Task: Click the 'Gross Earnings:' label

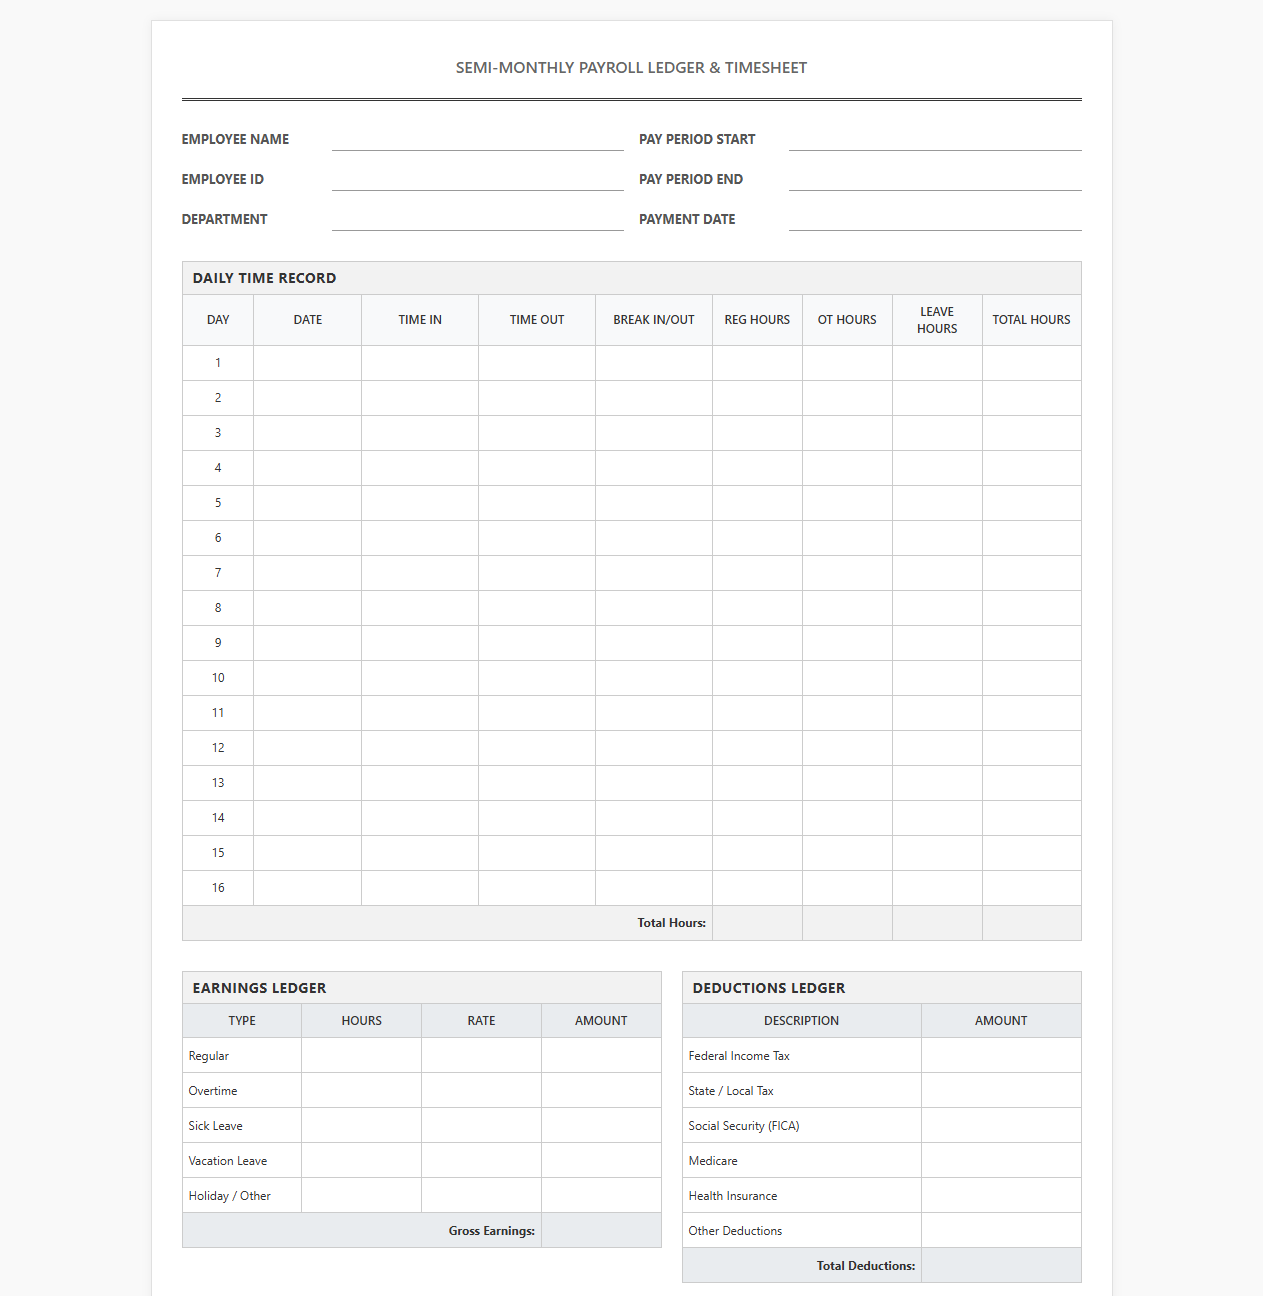Action: [491, 1231]
